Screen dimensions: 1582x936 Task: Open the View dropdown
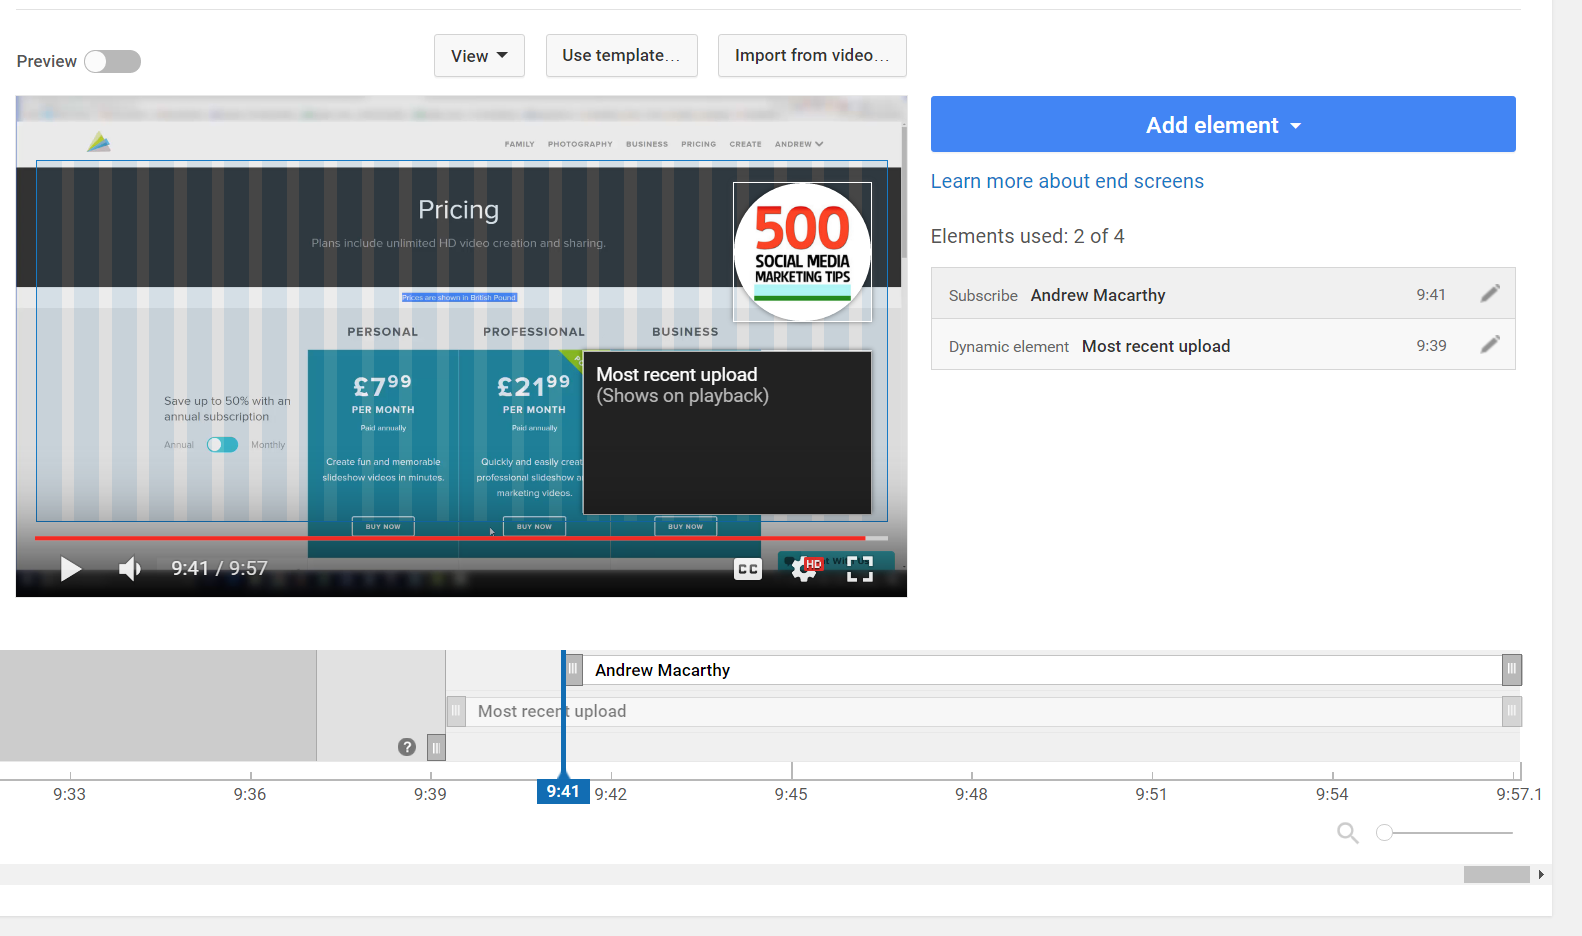(x=479, y=56)
